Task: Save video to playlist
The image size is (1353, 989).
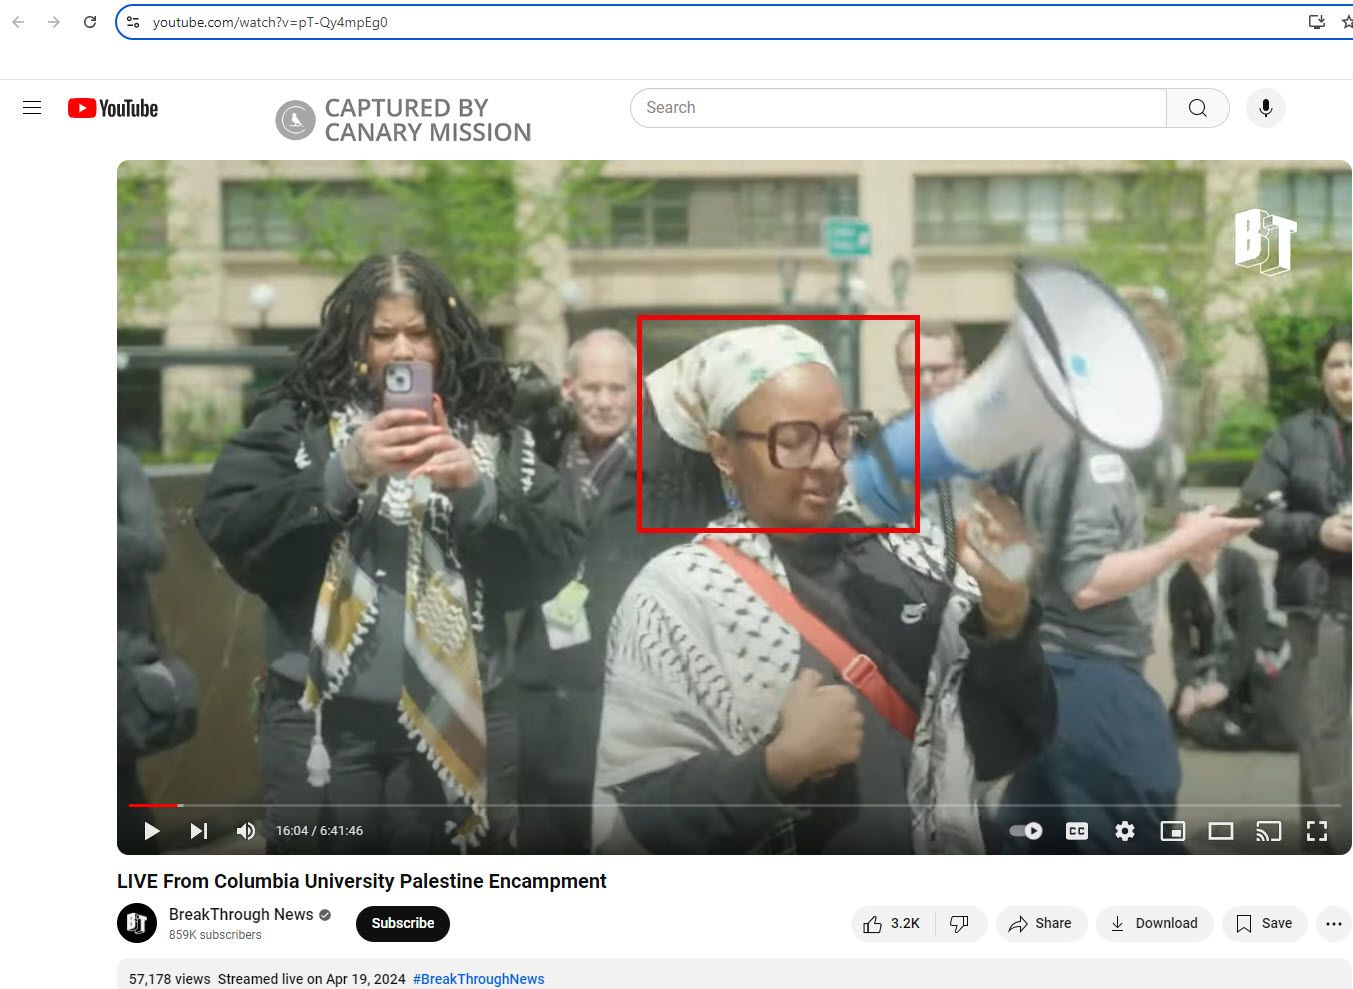Action: pyautogui.click(x=1265, y=924)
